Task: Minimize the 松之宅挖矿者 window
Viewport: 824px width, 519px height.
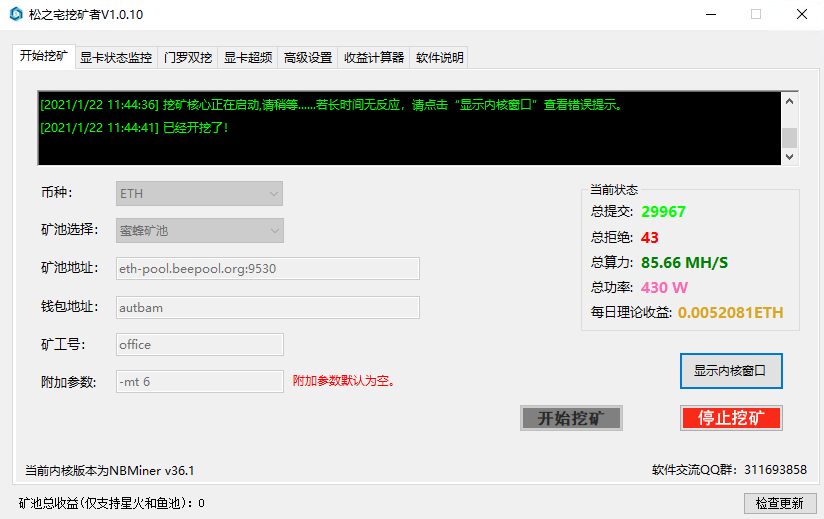Action: point(711,14)
